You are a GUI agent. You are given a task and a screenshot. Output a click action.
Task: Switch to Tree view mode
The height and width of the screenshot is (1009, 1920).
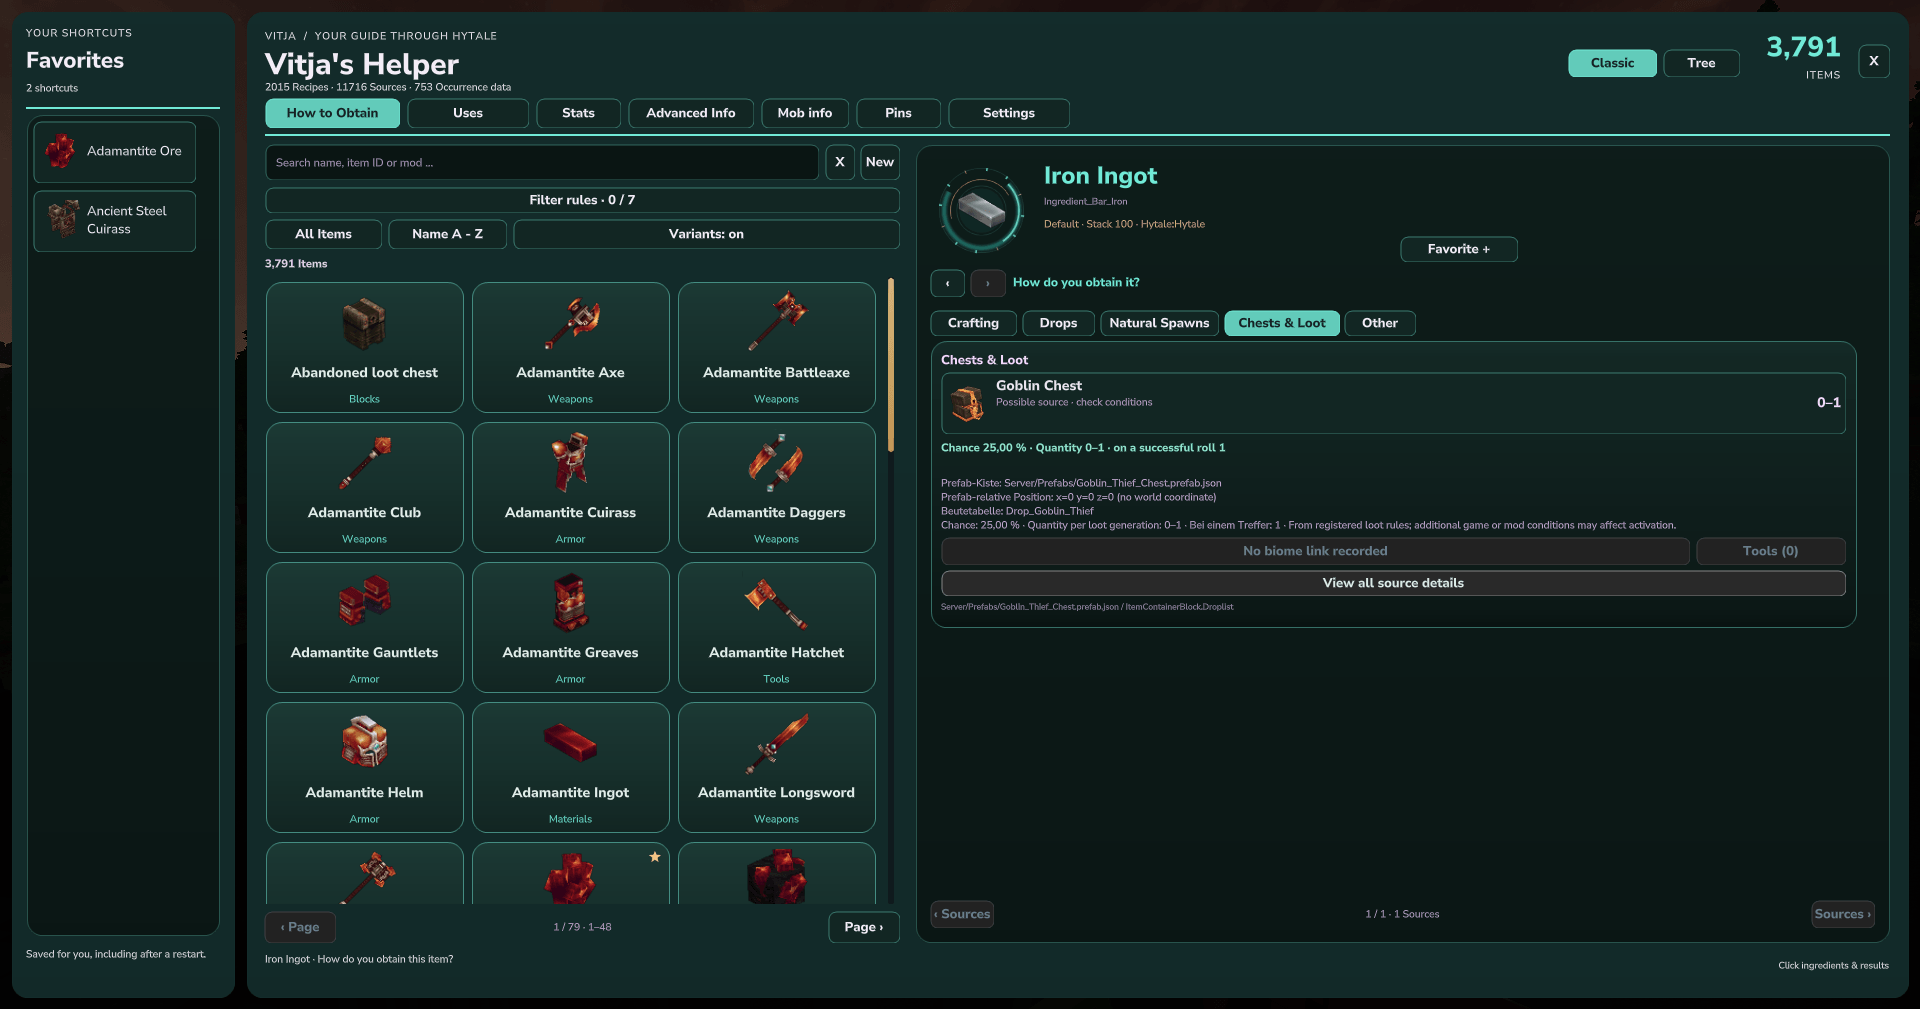pos(1701,63)
